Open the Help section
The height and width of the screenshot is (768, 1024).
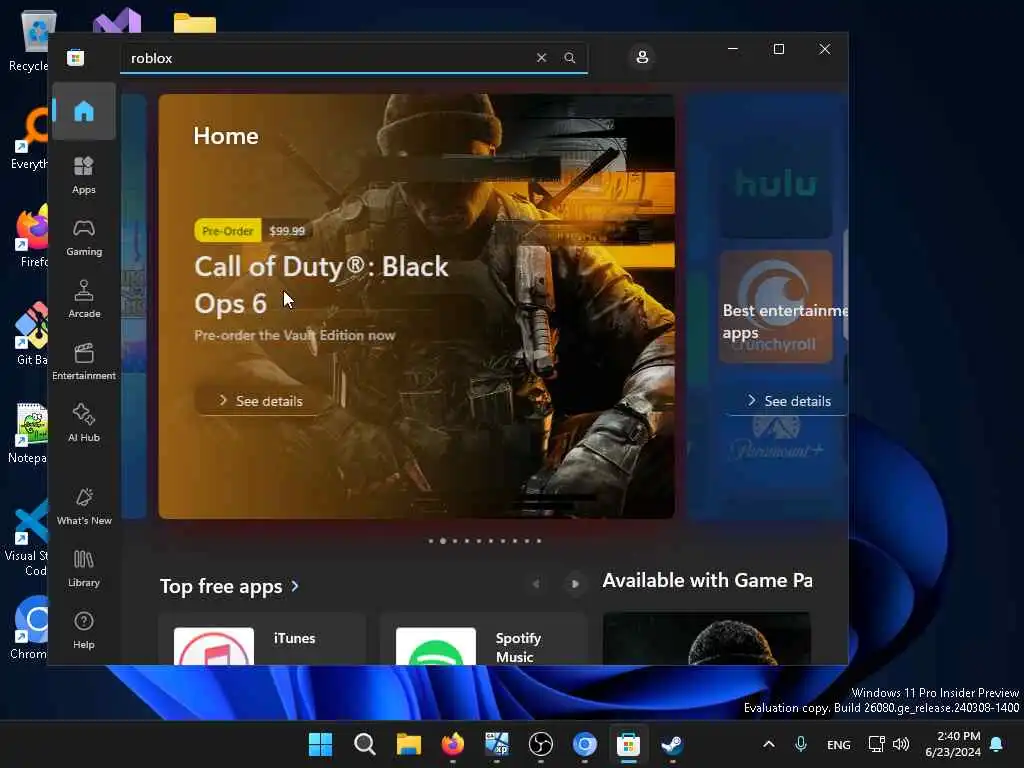click(x=84, y=631)
